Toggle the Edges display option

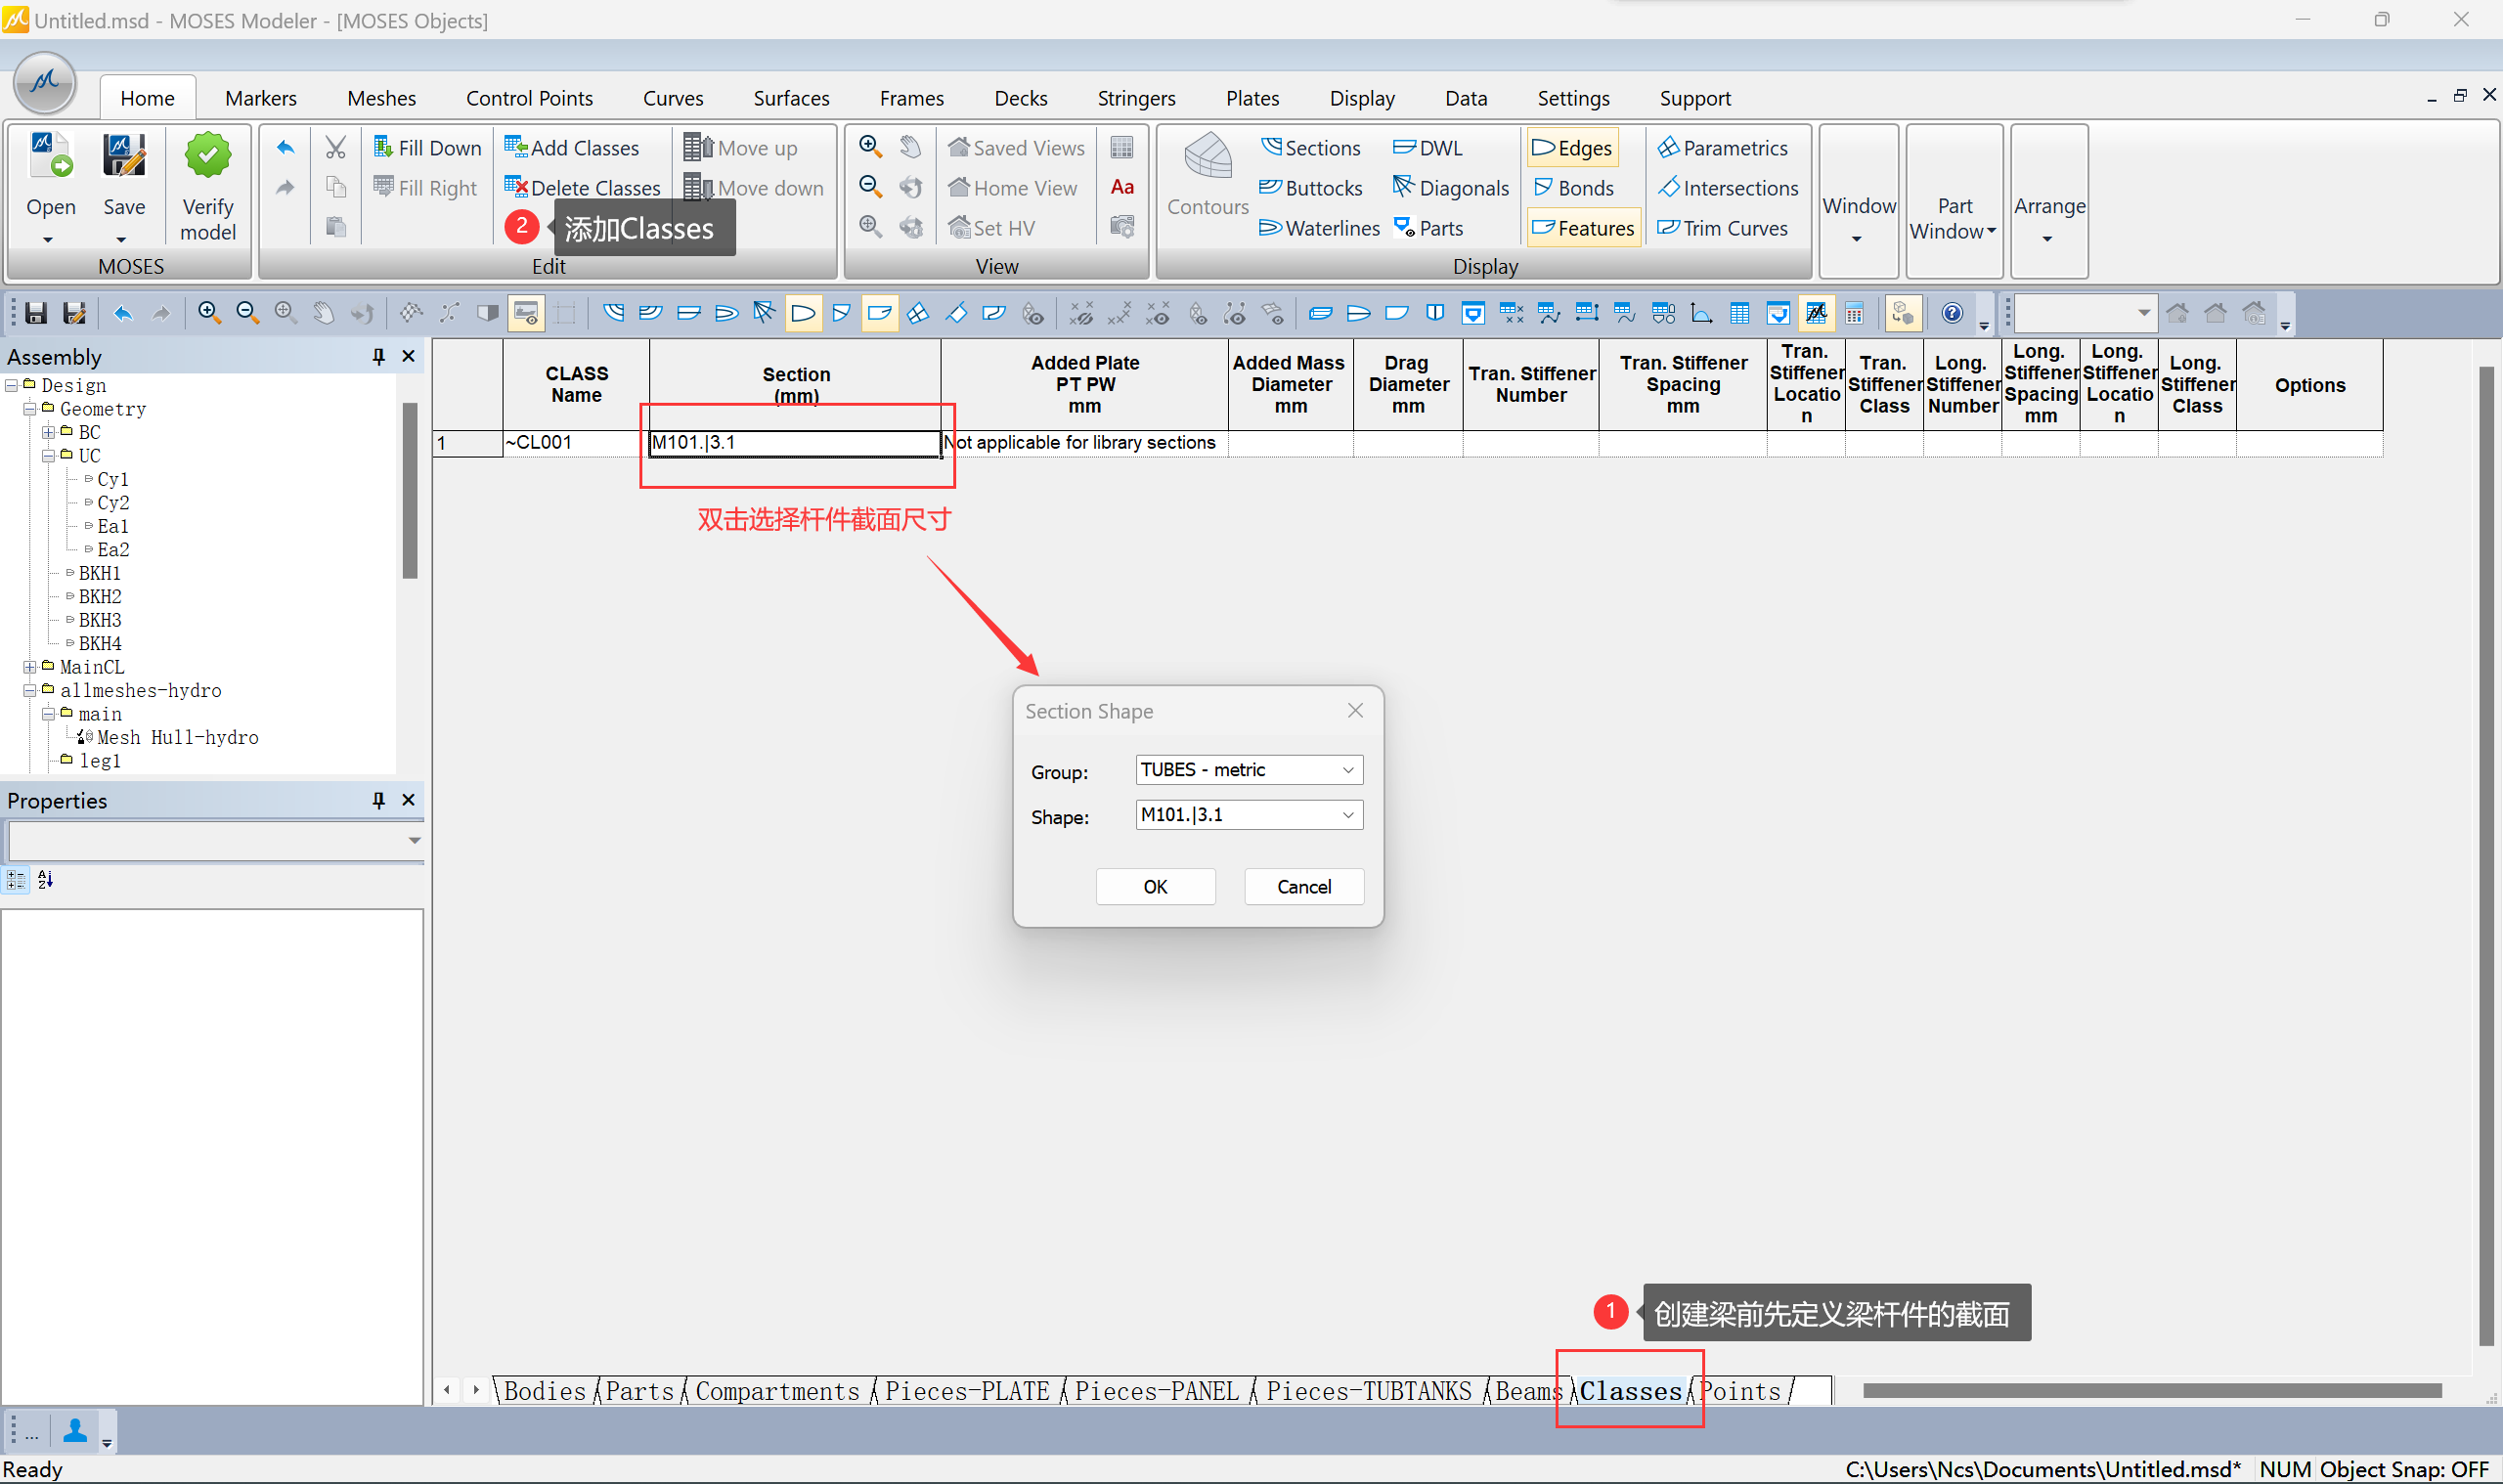(x=1573, y=148)
